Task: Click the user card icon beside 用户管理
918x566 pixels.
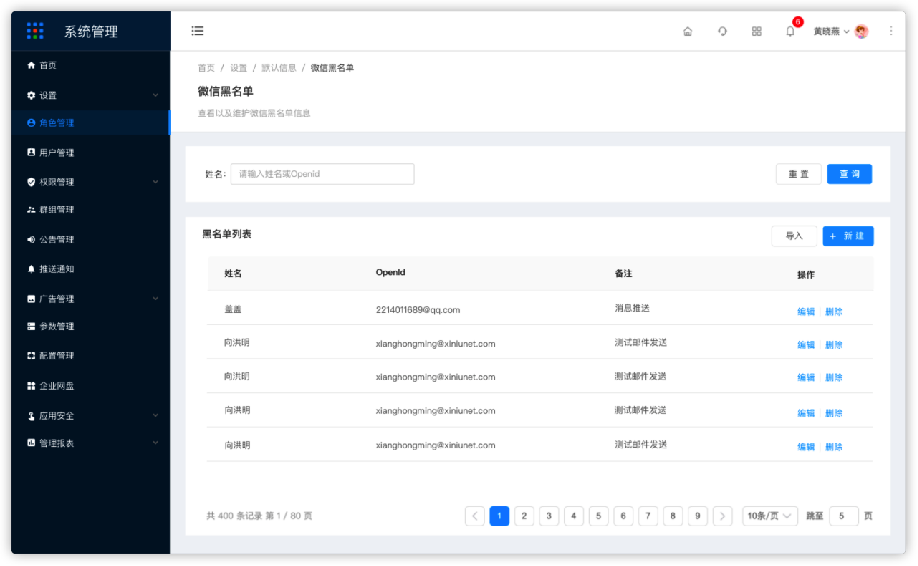Action: (x=31, y=152)
